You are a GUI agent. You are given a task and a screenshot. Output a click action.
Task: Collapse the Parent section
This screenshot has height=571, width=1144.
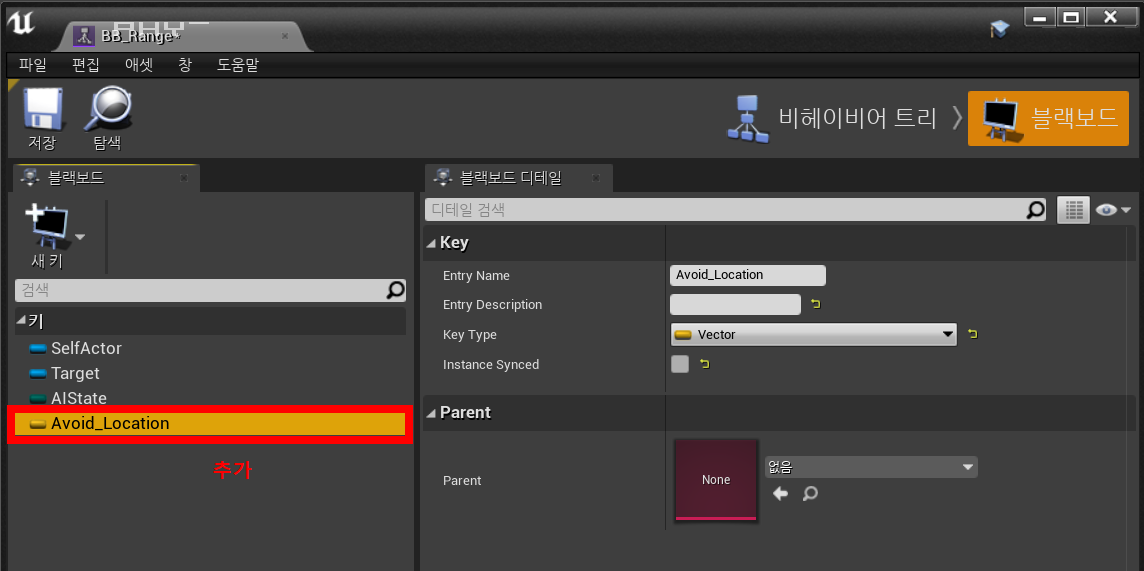click(431, 413)
